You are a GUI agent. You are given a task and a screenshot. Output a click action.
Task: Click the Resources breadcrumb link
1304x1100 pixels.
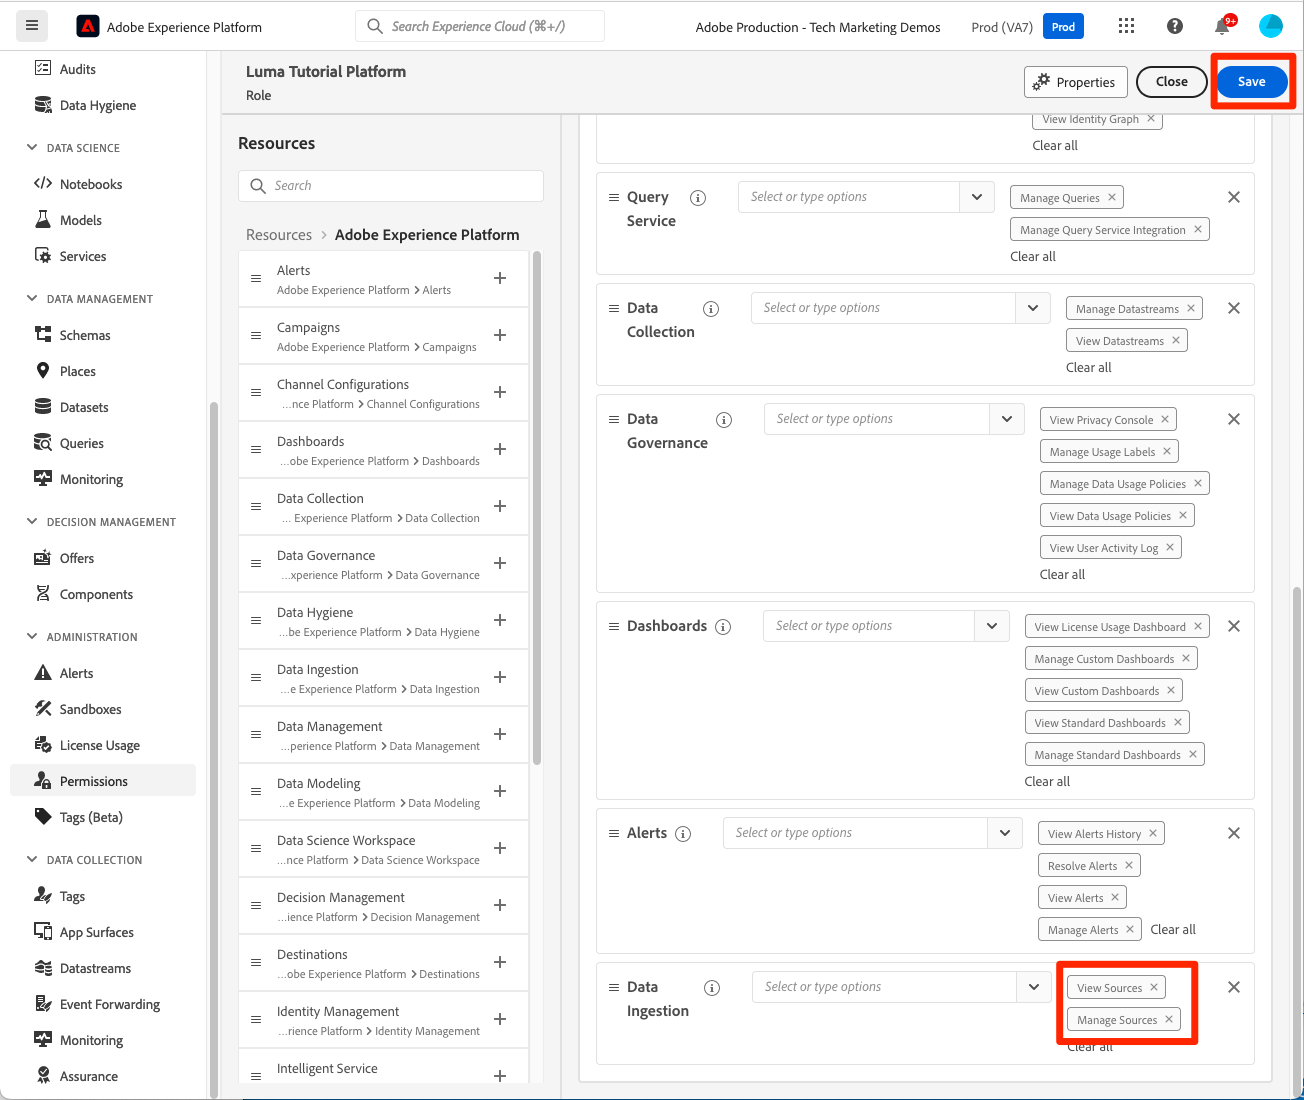click(279, 235)
